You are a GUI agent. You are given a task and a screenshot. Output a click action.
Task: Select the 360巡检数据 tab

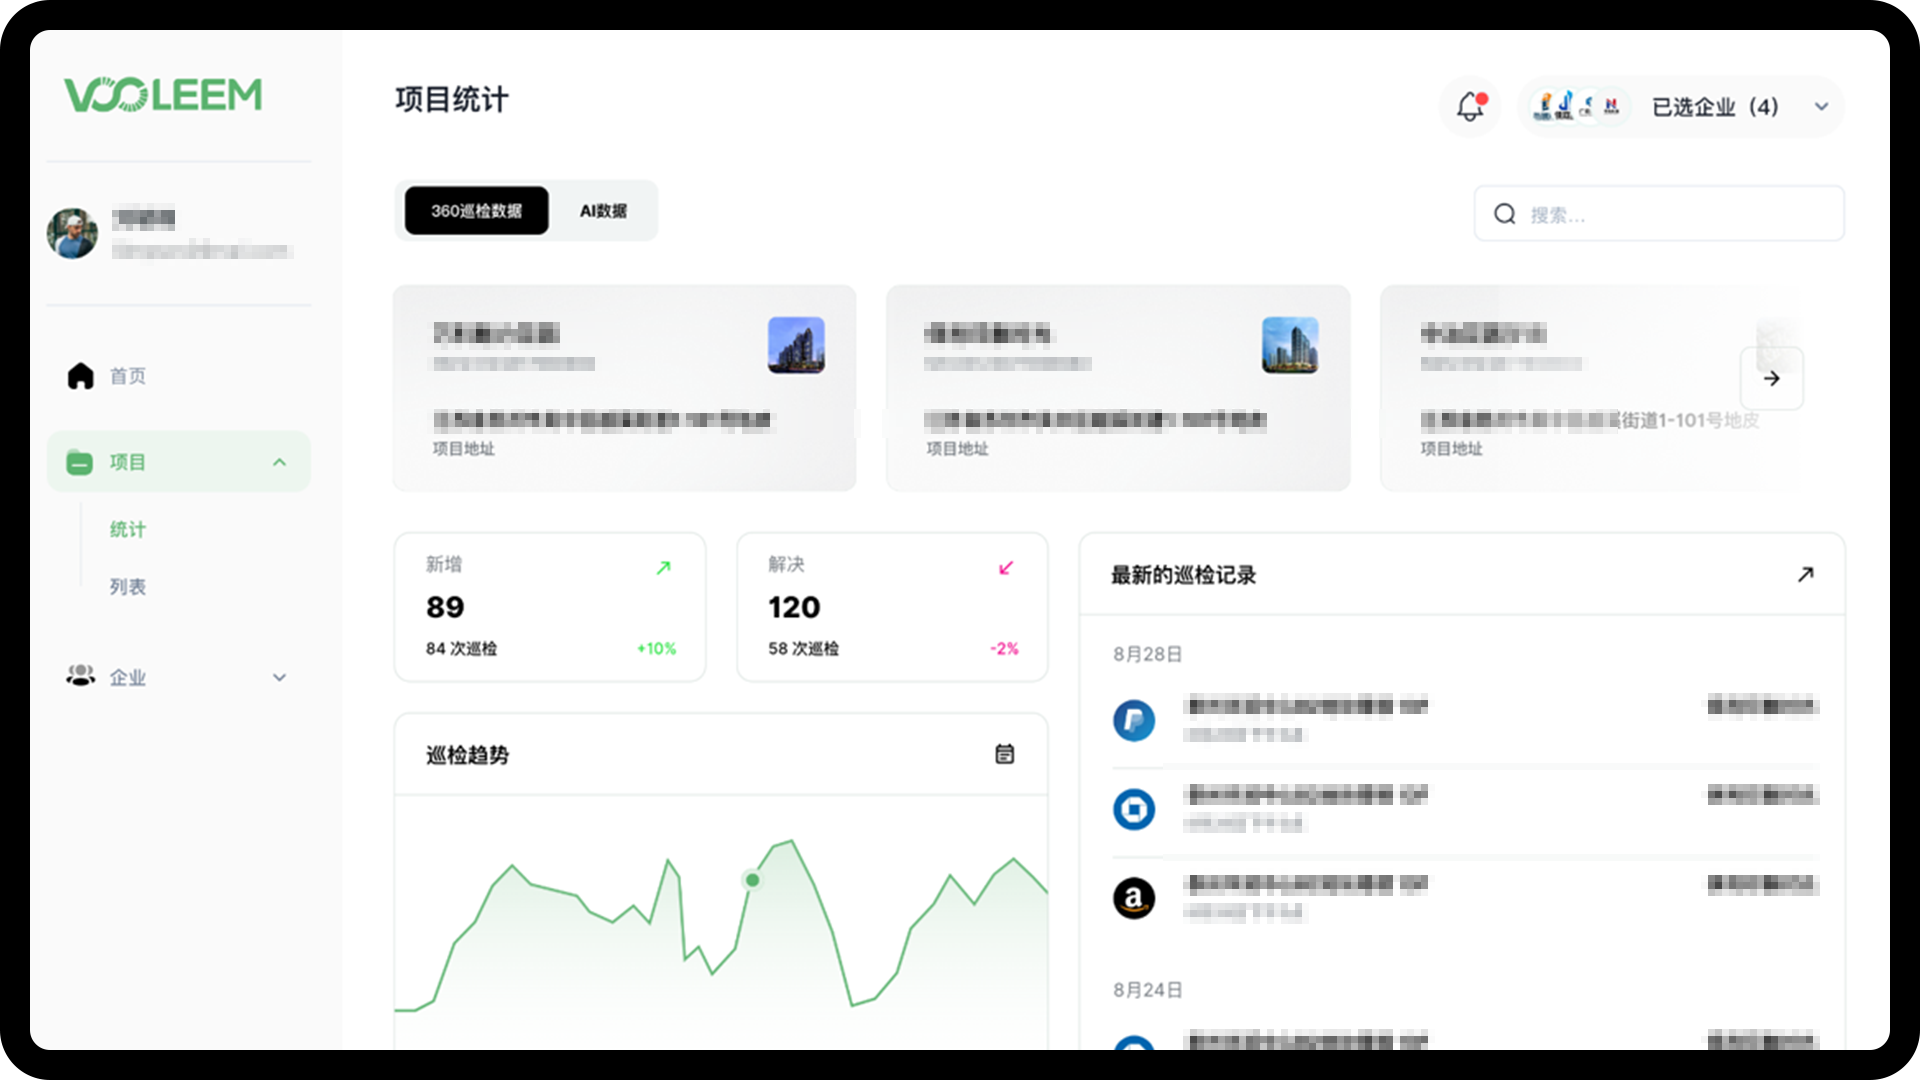(x=476, y=211)
